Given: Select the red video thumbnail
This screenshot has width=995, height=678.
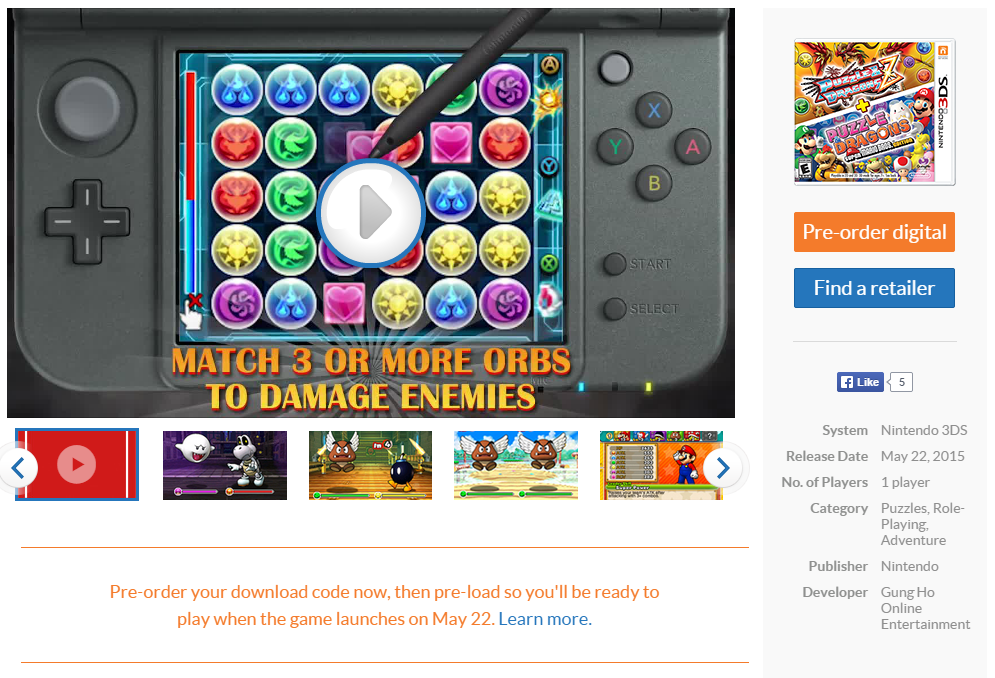Looking at the screenshot, I should pos(77,465).
